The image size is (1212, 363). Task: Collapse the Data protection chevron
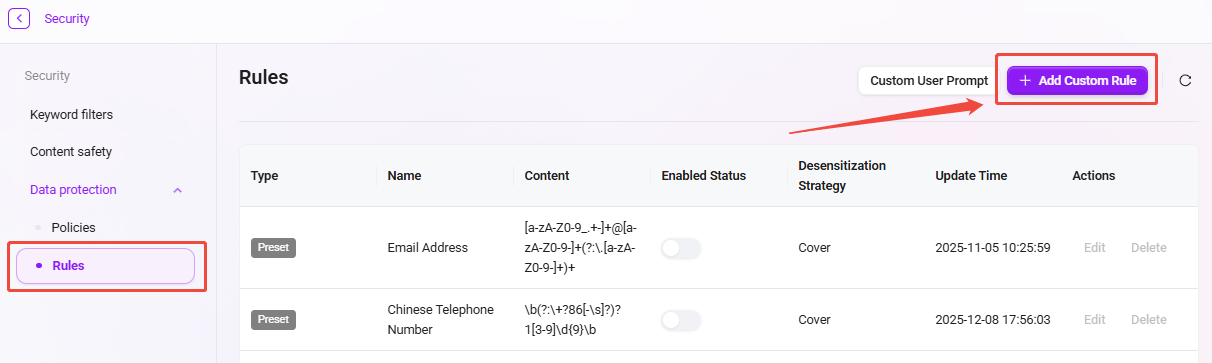tap(178, 190)
